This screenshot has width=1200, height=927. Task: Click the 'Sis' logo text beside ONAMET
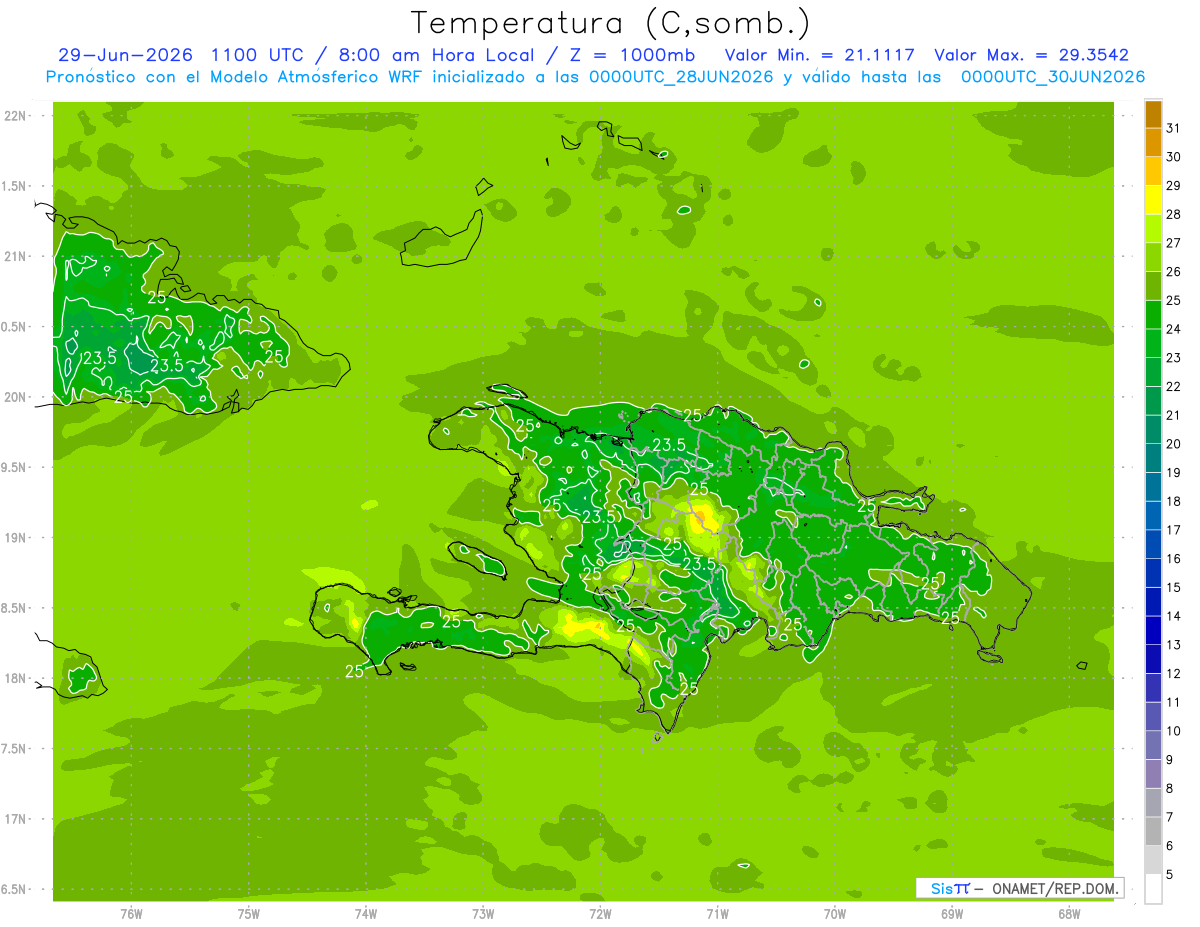942,888
